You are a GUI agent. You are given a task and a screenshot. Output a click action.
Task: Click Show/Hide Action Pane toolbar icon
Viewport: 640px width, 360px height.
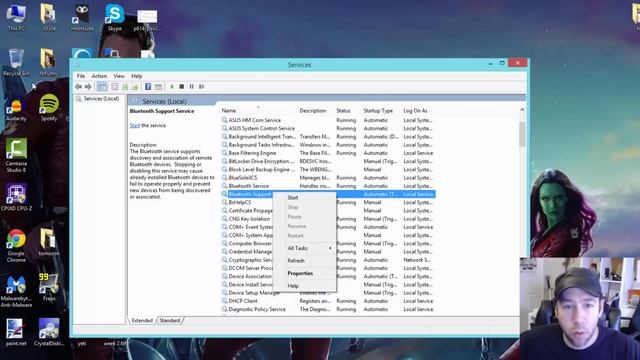[x=158, y=87]
